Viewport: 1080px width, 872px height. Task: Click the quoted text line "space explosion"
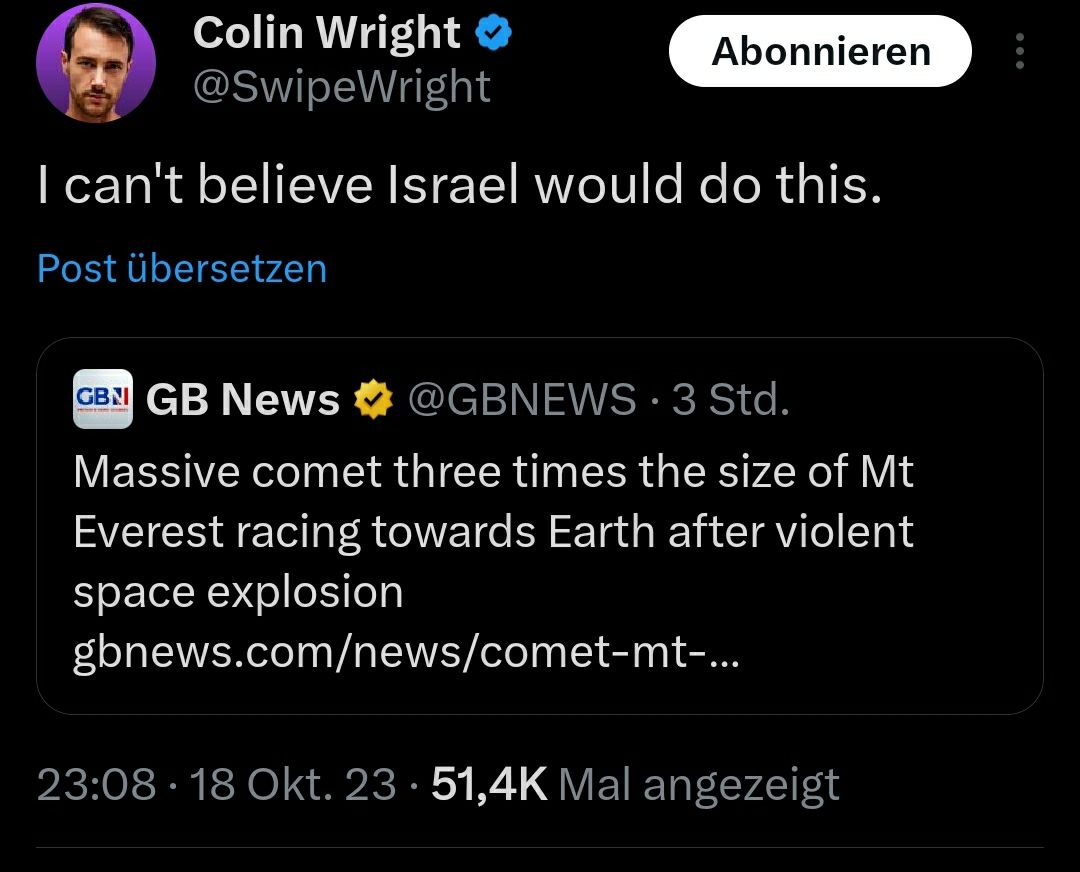click(238, 592)
